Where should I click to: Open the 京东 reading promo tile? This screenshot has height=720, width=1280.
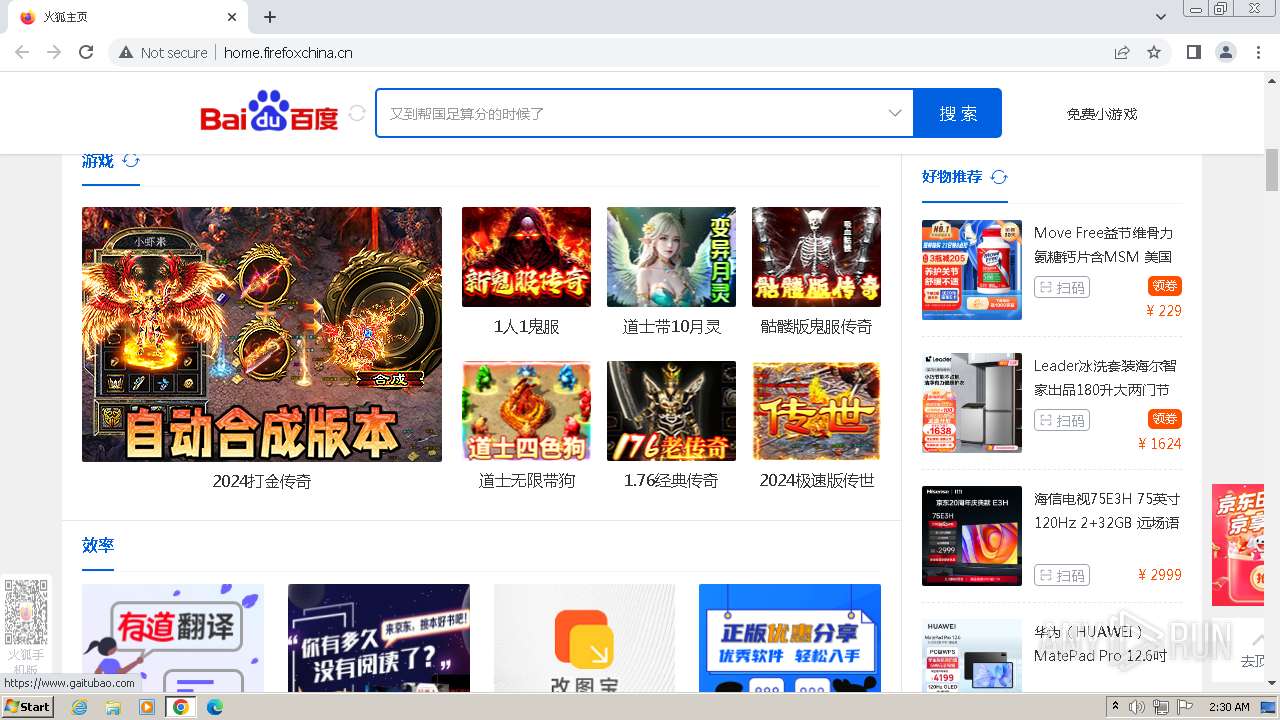point(379,638)
